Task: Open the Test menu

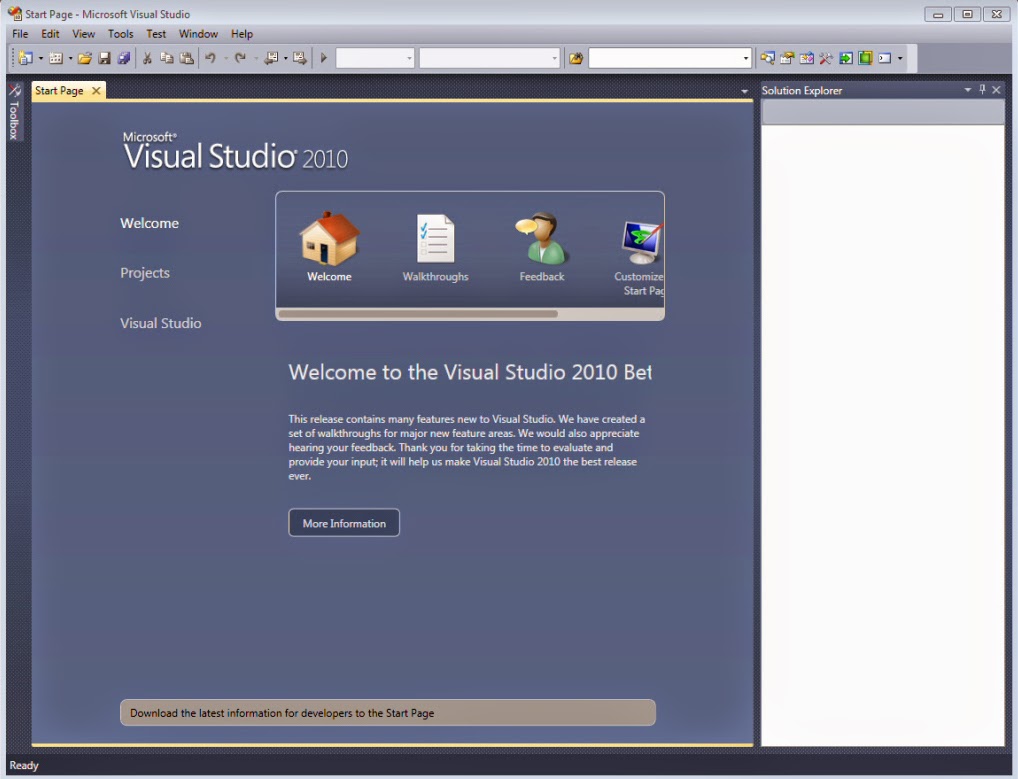Action: point(156,34)
